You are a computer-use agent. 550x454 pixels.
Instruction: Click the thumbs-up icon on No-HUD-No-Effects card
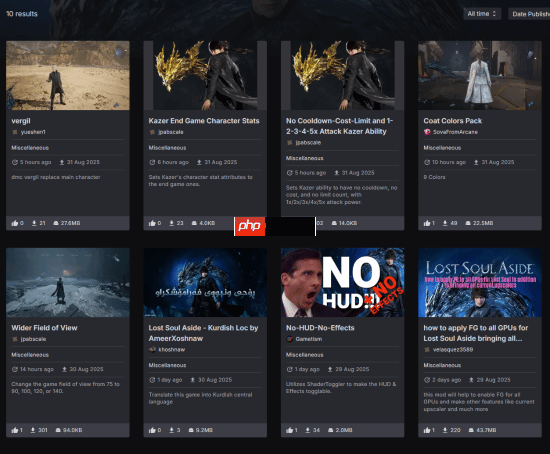click(289, 430)
